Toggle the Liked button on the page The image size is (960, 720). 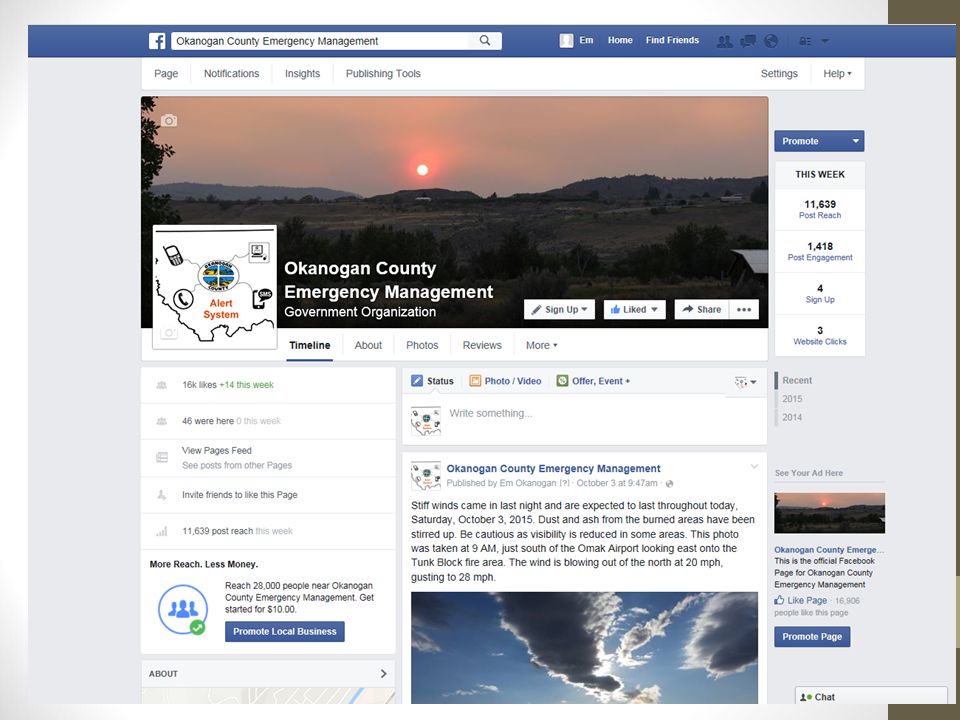coord(634,309)
